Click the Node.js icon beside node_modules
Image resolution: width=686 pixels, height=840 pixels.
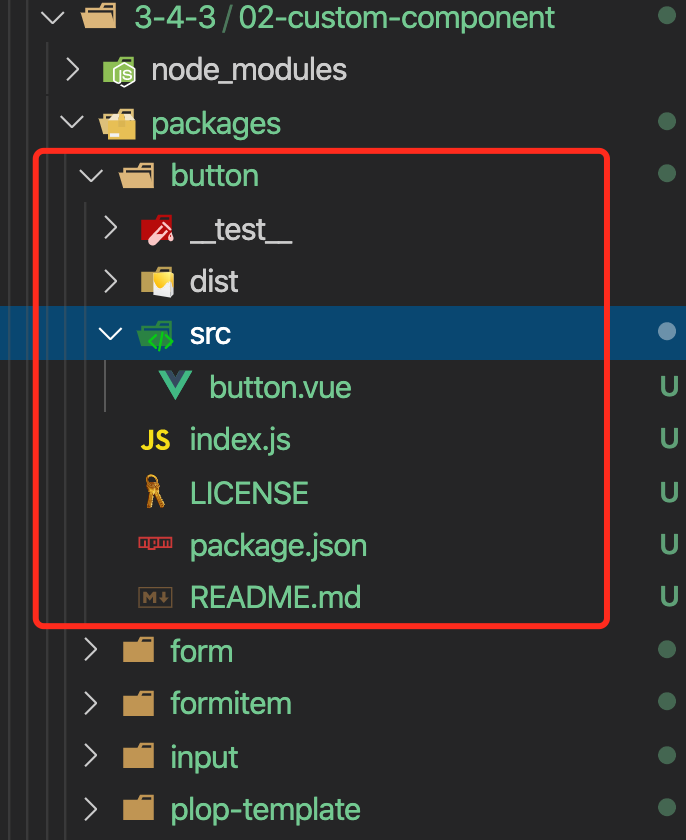119,71
